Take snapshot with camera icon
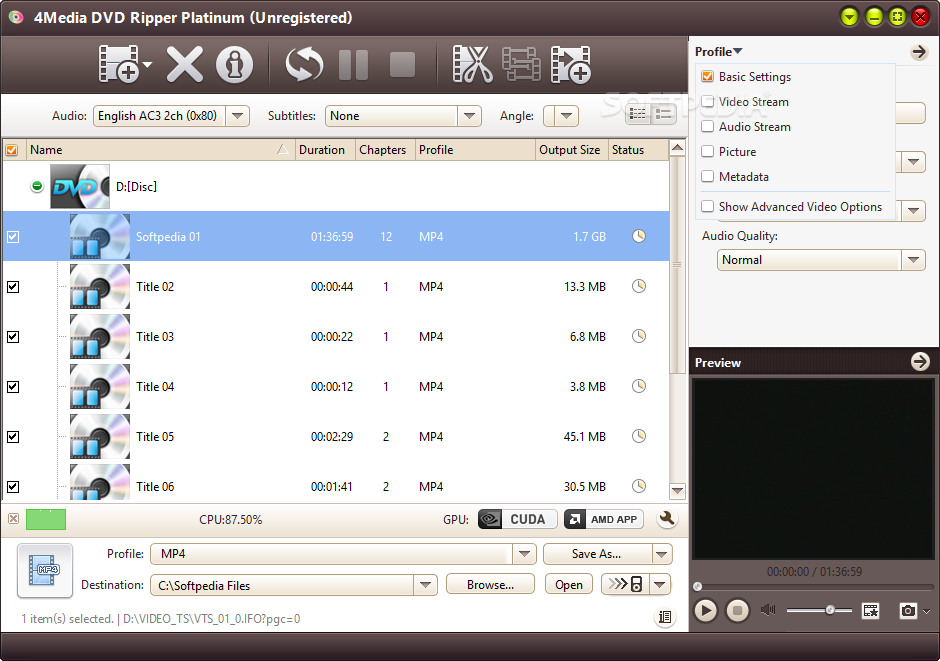 click(908, 611)
